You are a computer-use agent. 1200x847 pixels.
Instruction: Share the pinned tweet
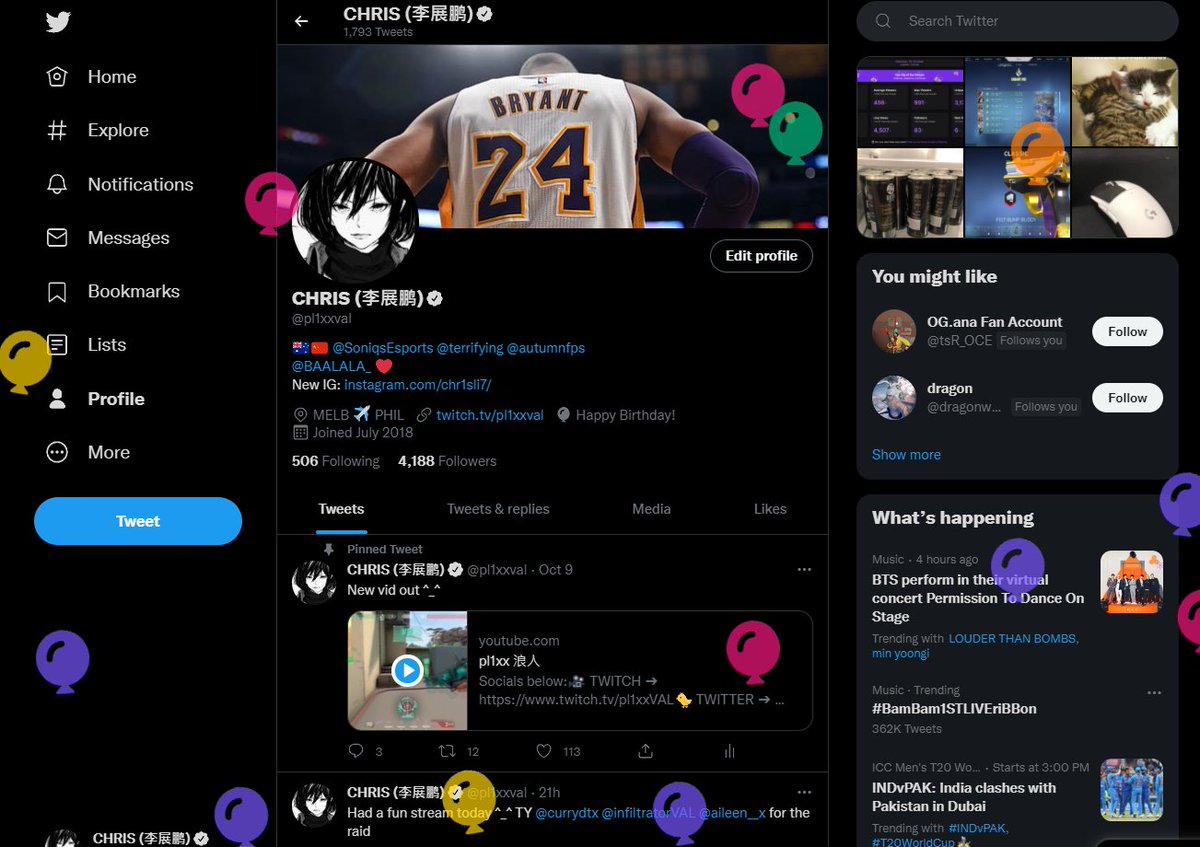646,751
